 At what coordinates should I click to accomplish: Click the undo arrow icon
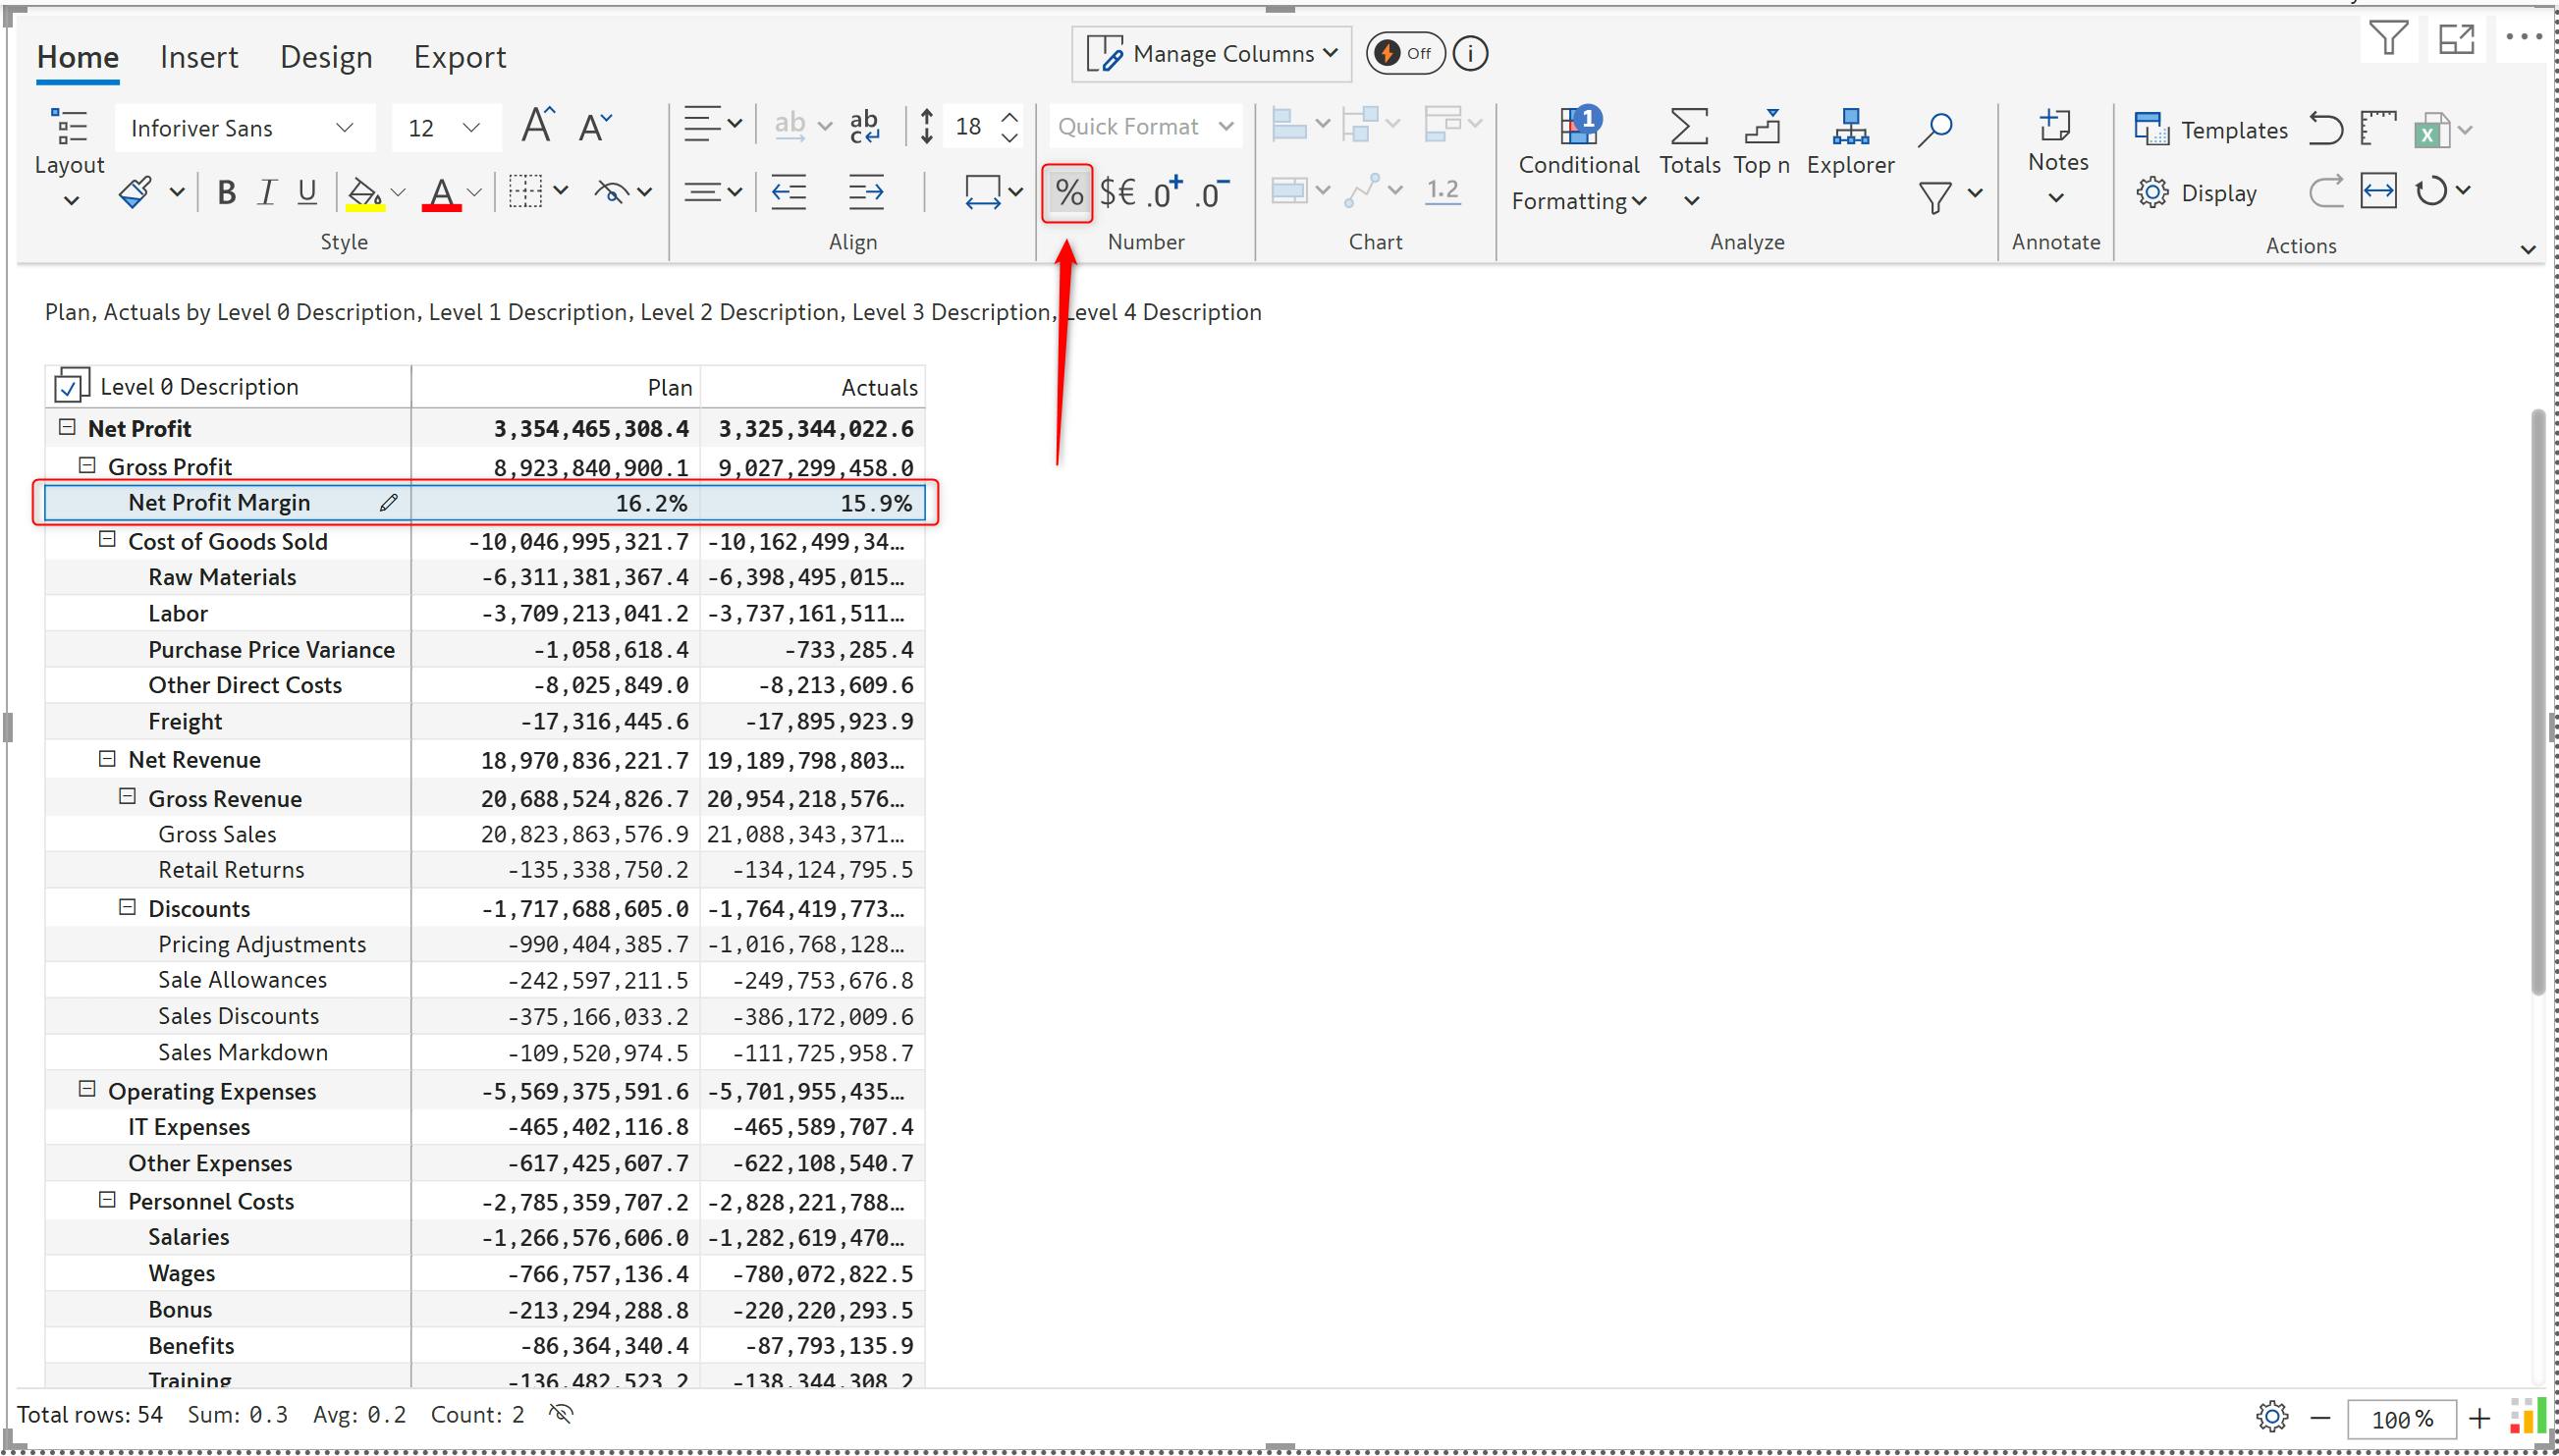[2325, 129]
